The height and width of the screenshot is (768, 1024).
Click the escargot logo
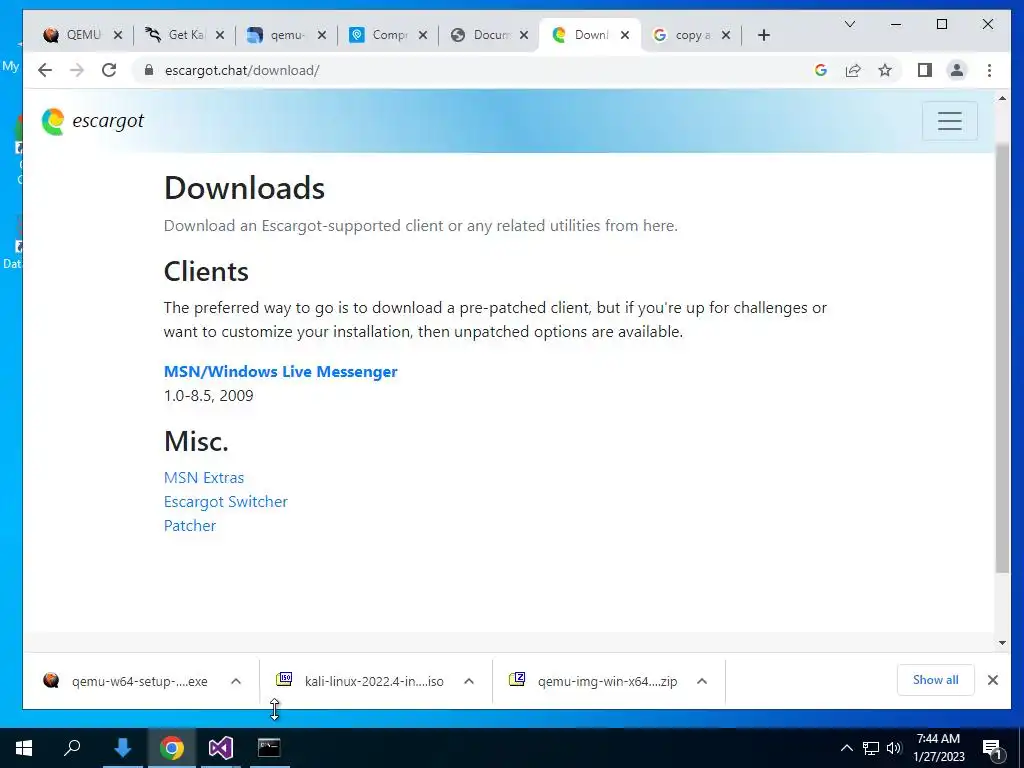[x=93, y=121]
